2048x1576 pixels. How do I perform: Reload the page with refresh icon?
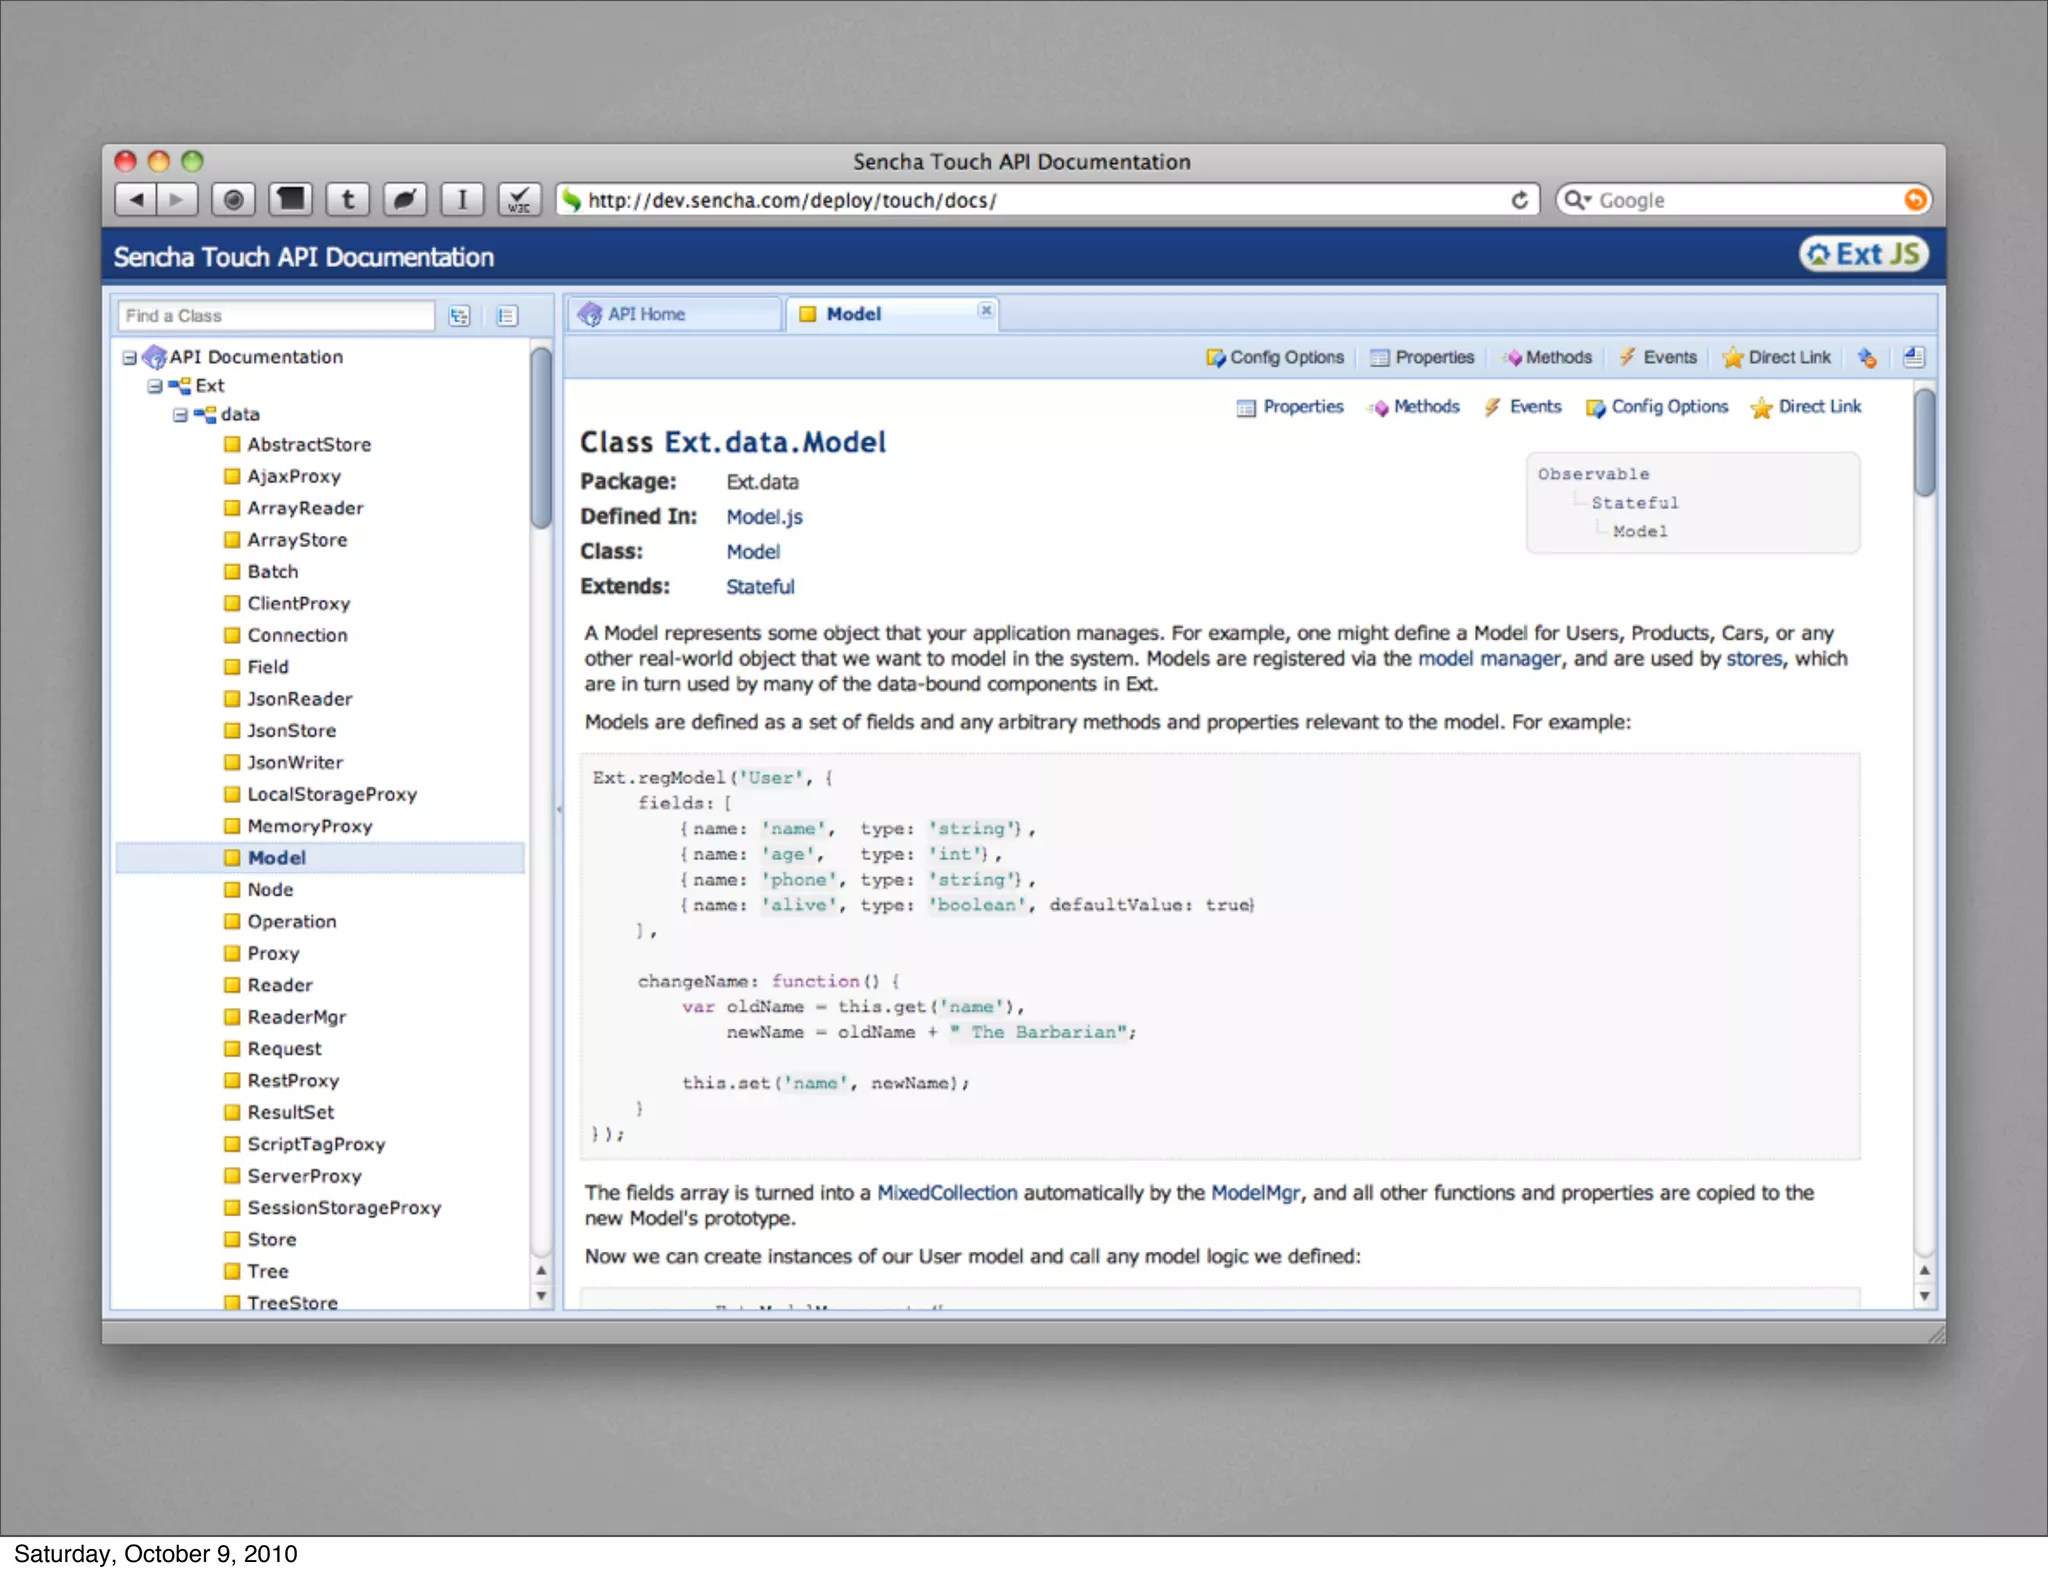(x=1519, y=200)
